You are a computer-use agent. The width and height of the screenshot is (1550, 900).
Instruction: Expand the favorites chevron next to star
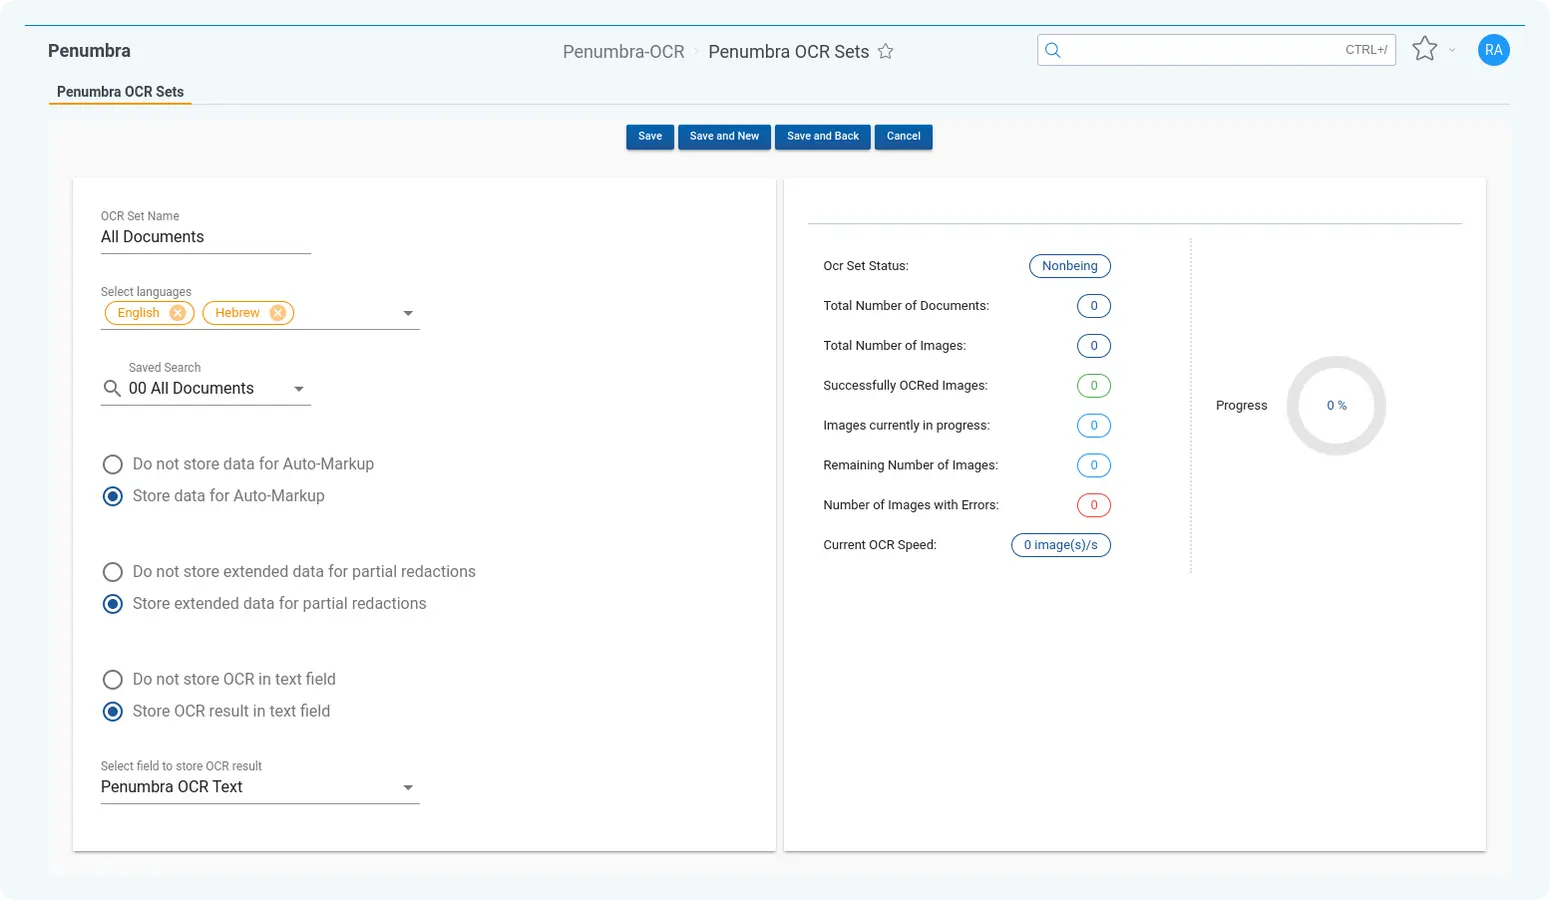[x=1452, y=50]
